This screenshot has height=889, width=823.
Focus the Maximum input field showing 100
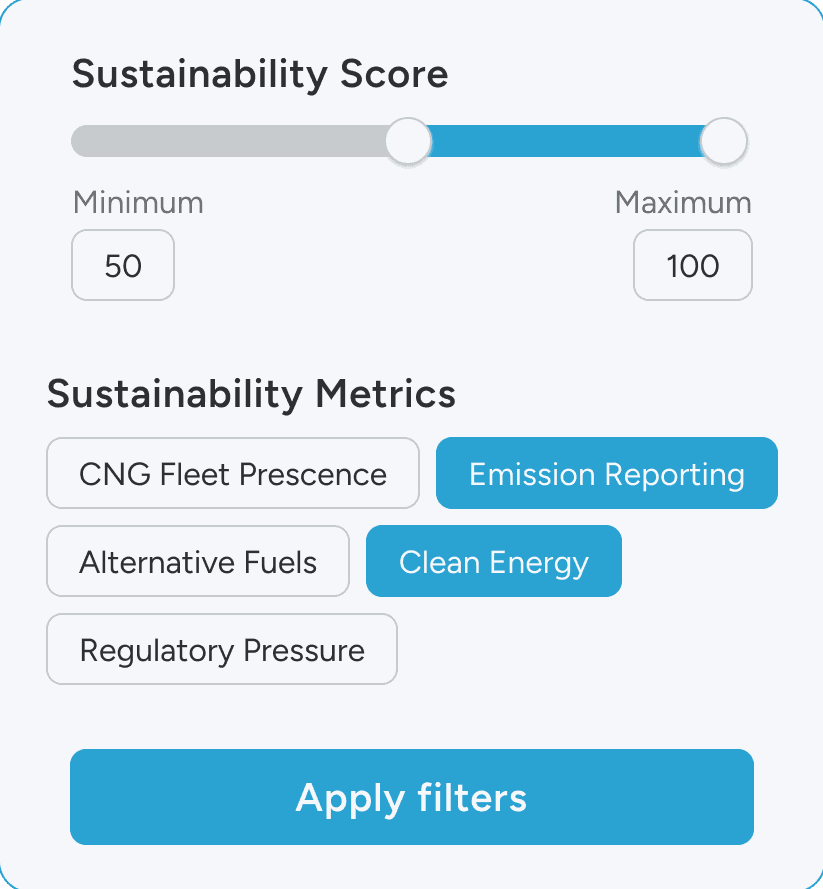pyautogui.click(x=692, y=266)
